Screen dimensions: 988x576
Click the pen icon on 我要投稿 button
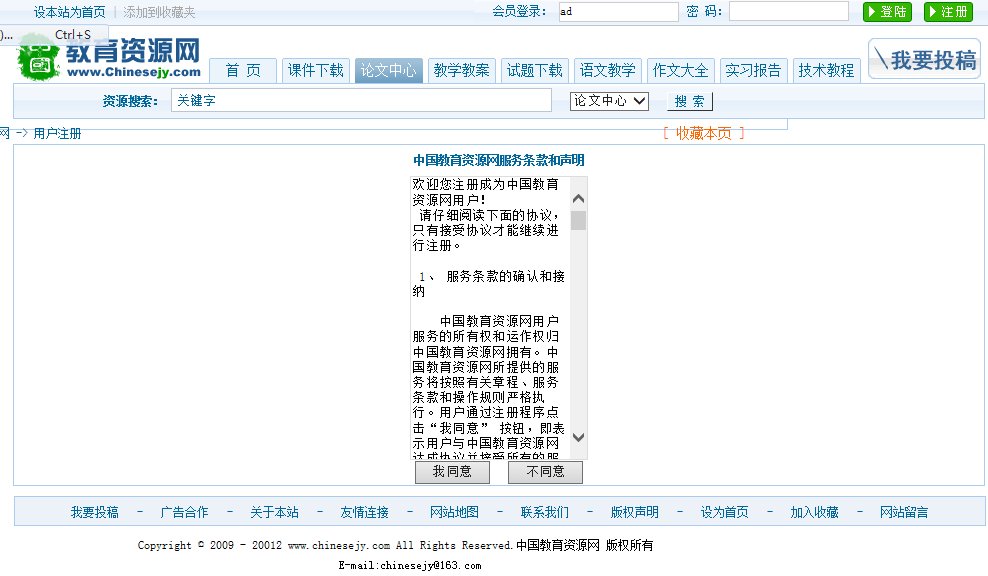(x=880, y=58)
